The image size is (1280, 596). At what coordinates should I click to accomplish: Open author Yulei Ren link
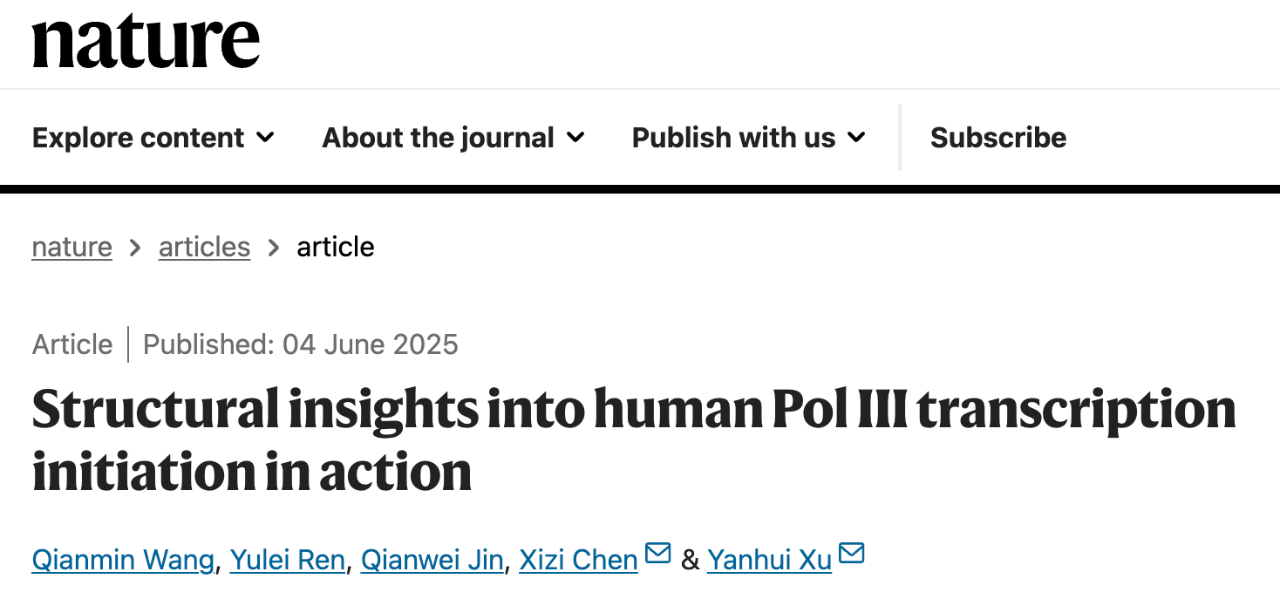pyautogui.click(x=287, y=560)
